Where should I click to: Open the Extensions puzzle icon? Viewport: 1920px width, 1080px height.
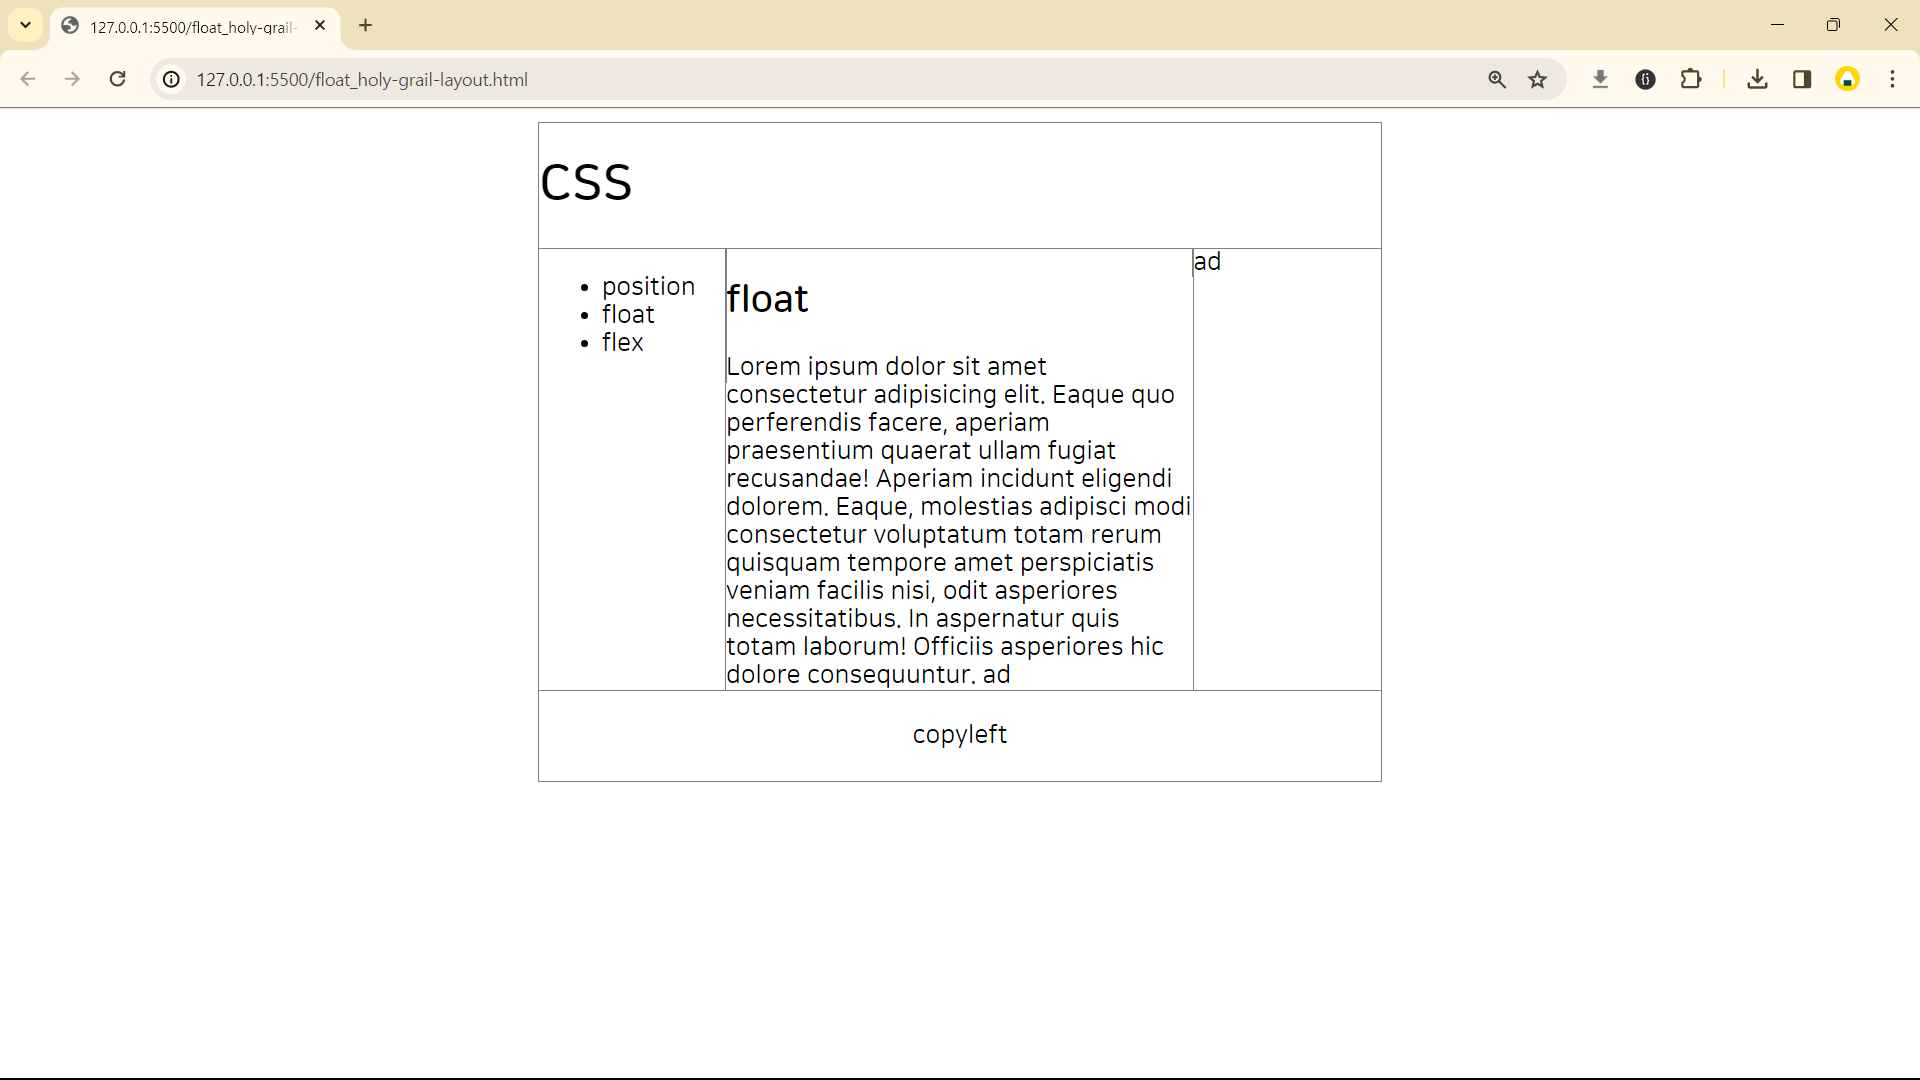pyautogui.click(x=1691, y=79)
